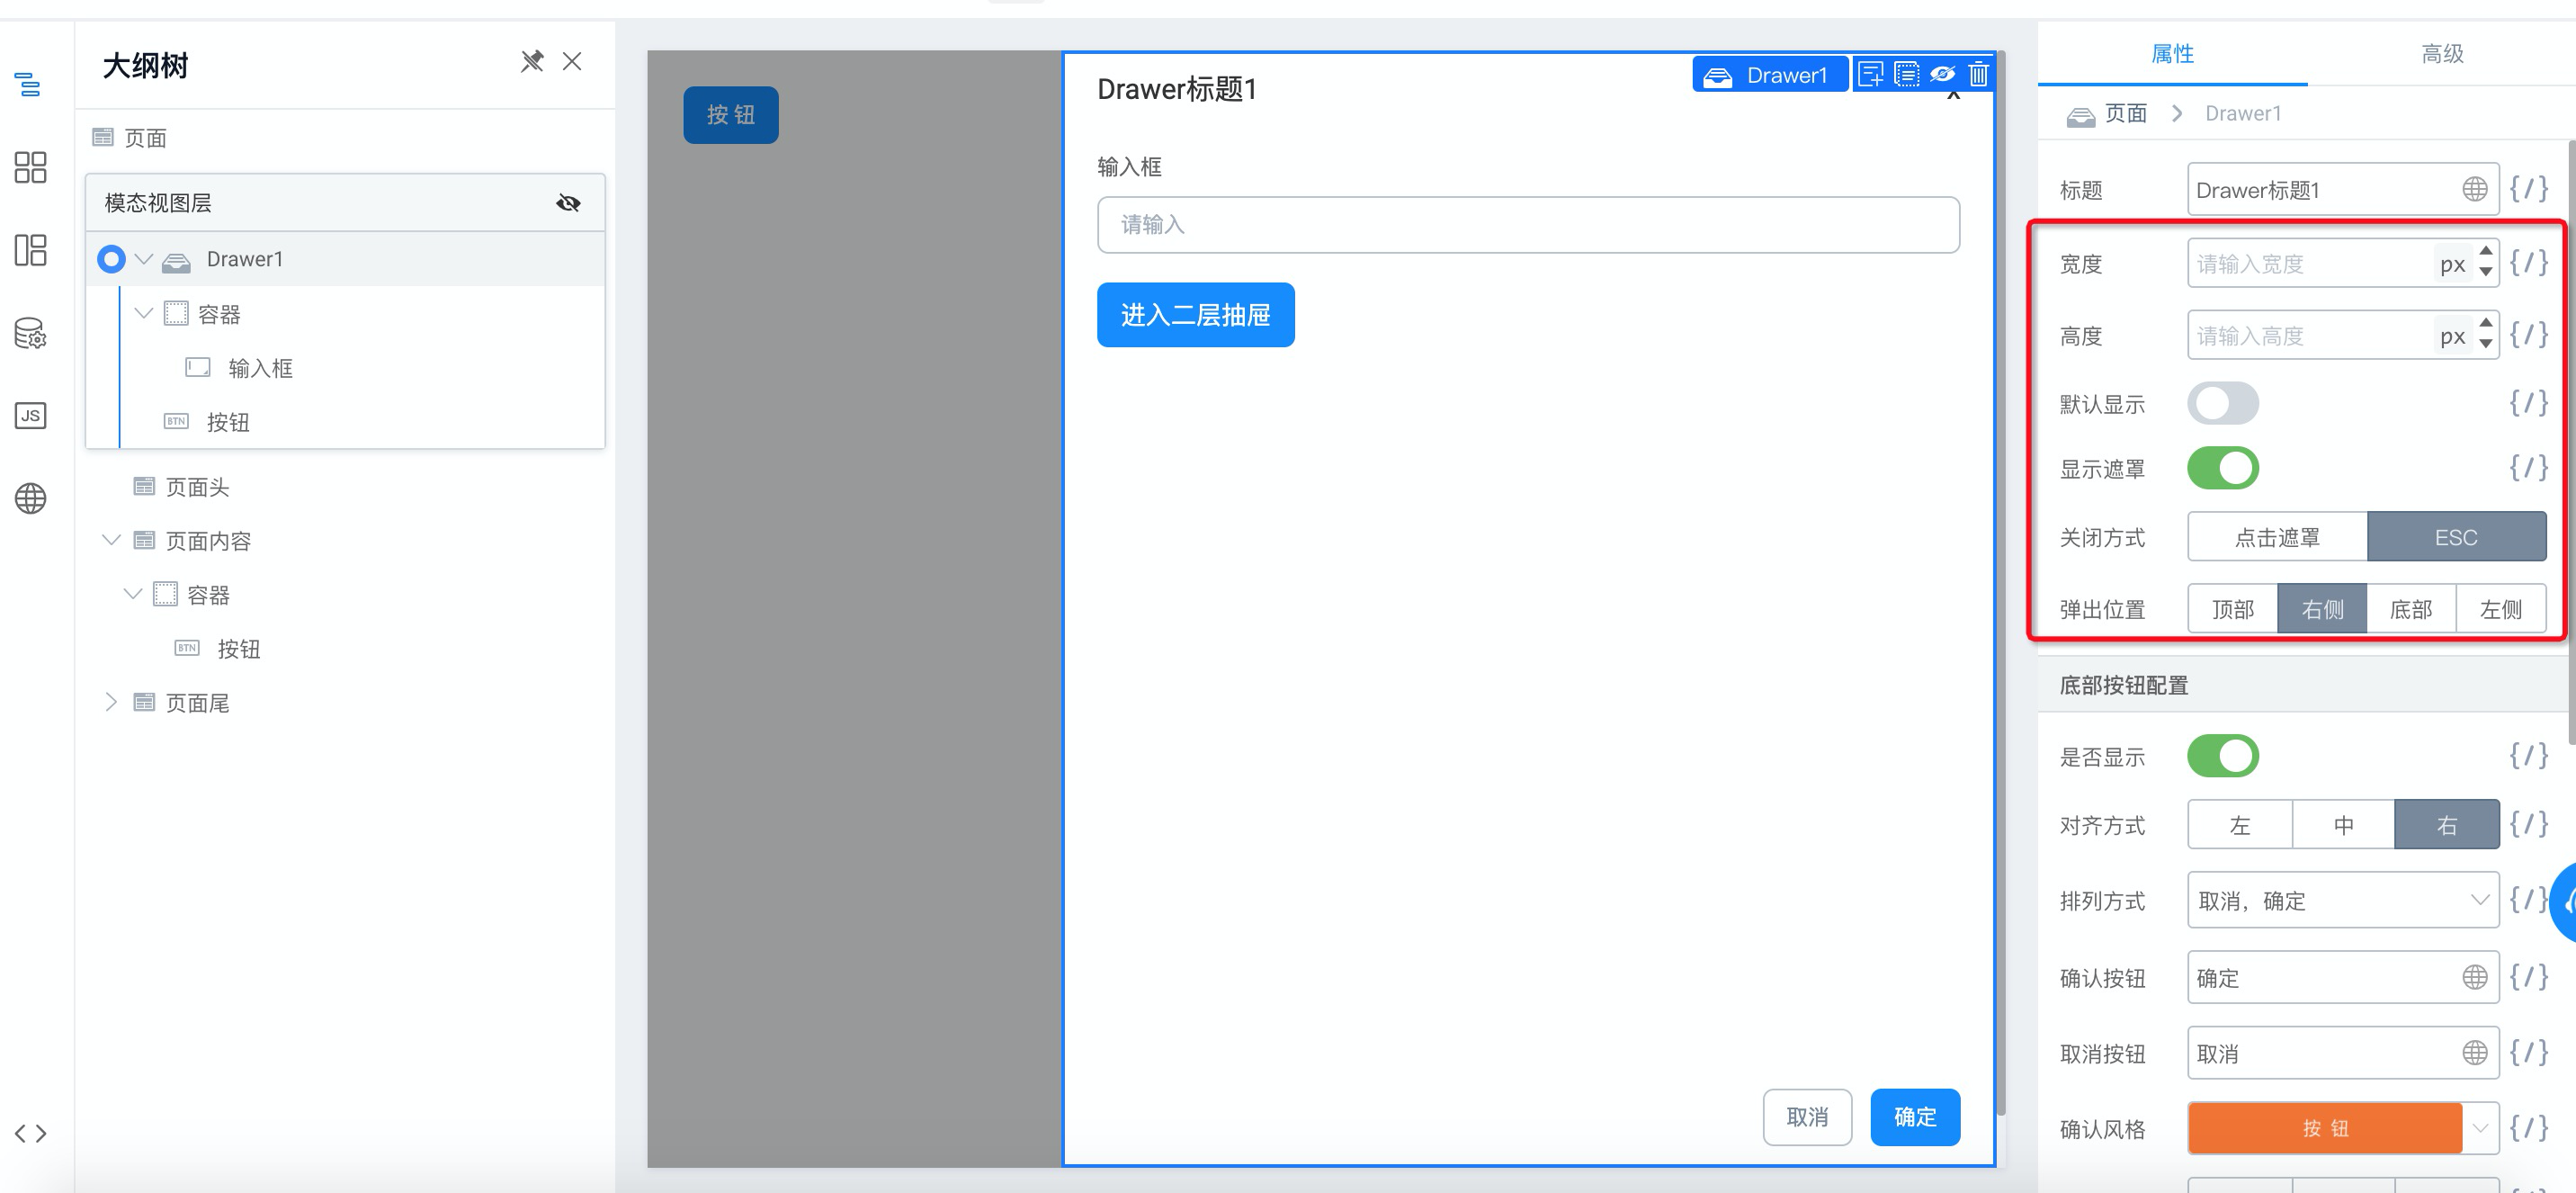This screenshot has width=2576, height=1193.
Task: Set popup position to bottom
Action: 2411,609
